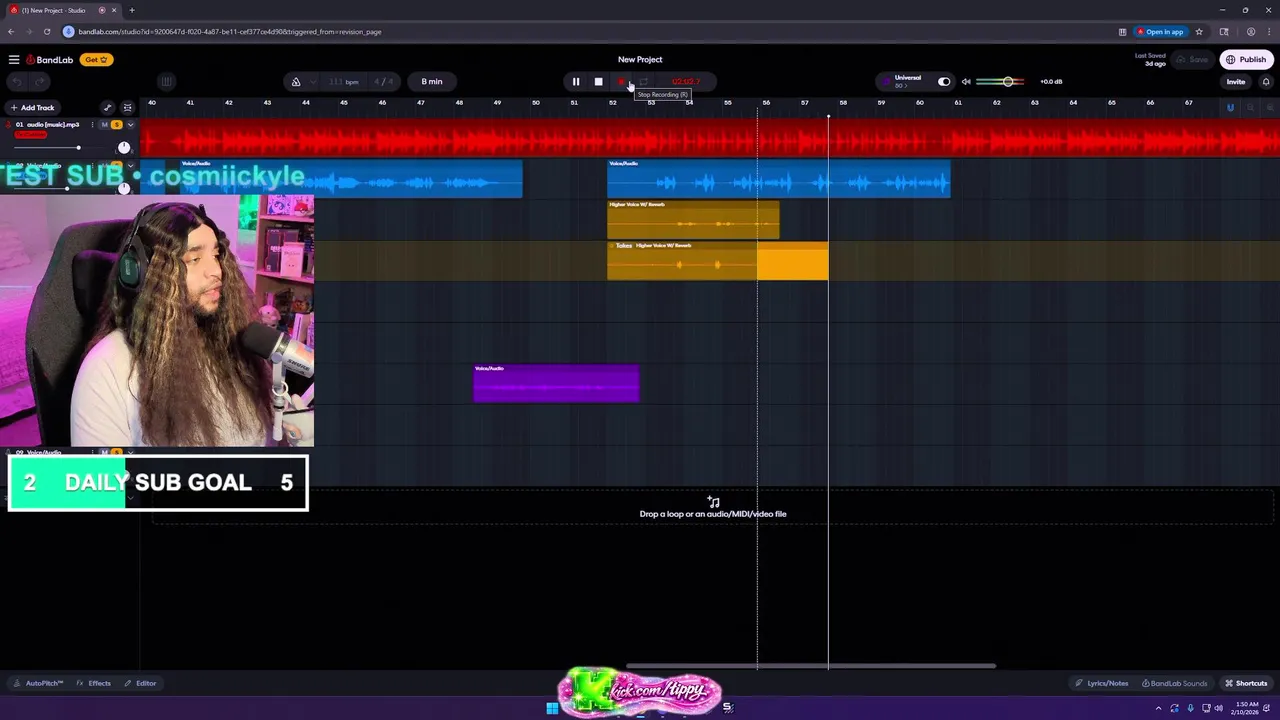Select the blue Voice/Audio clip at bar 52
1280x720 pixels.
[778, 178]
